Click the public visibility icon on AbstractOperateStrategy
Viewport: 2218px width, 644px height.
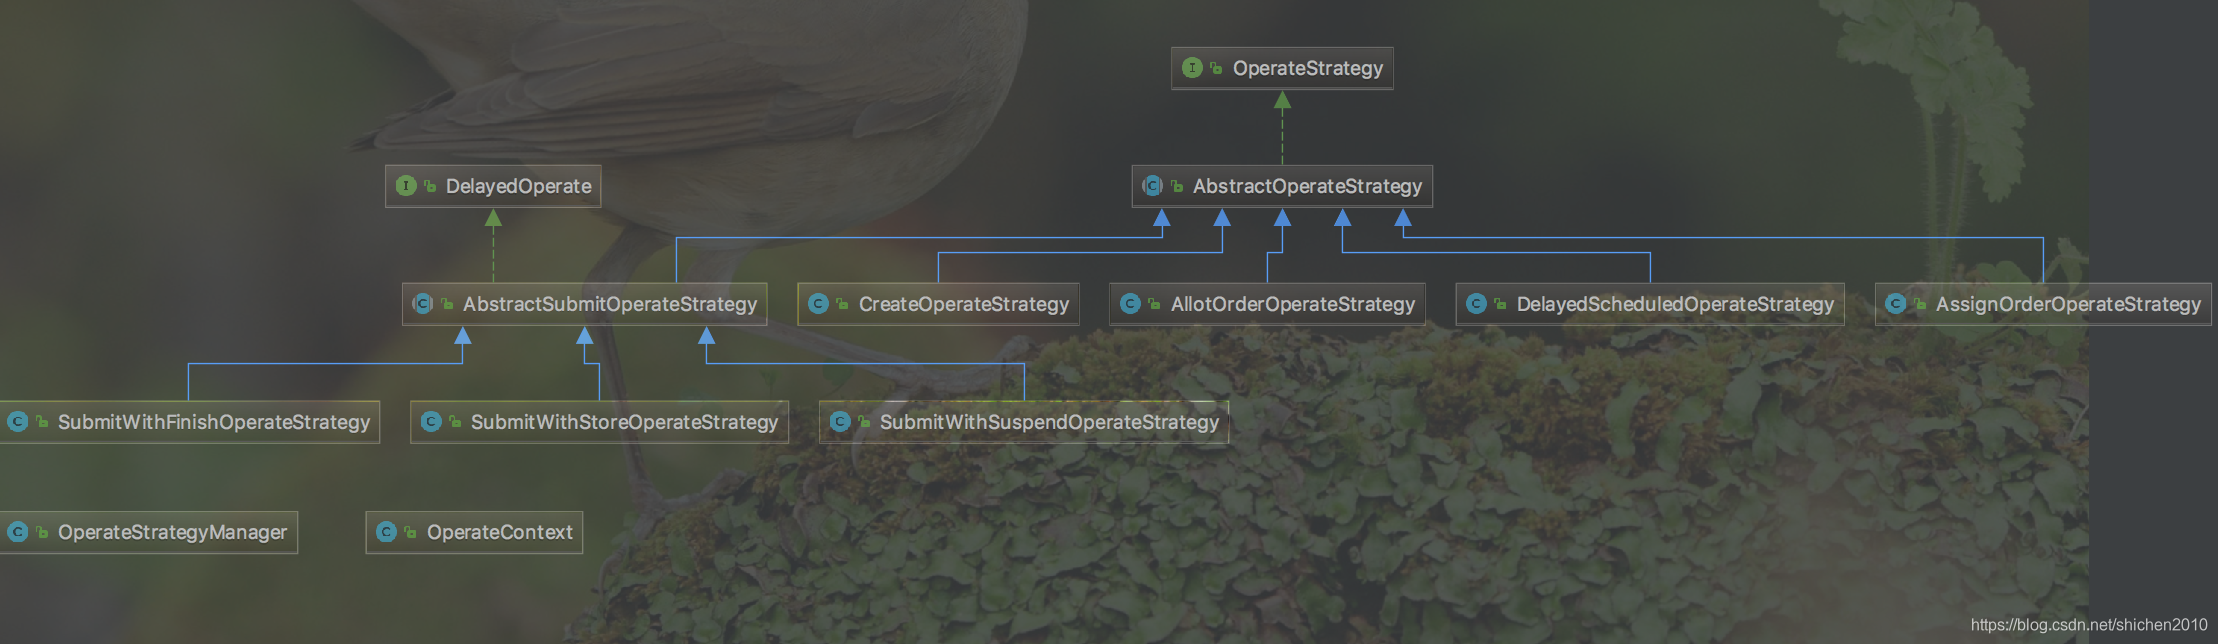(x=1177, y=186)
